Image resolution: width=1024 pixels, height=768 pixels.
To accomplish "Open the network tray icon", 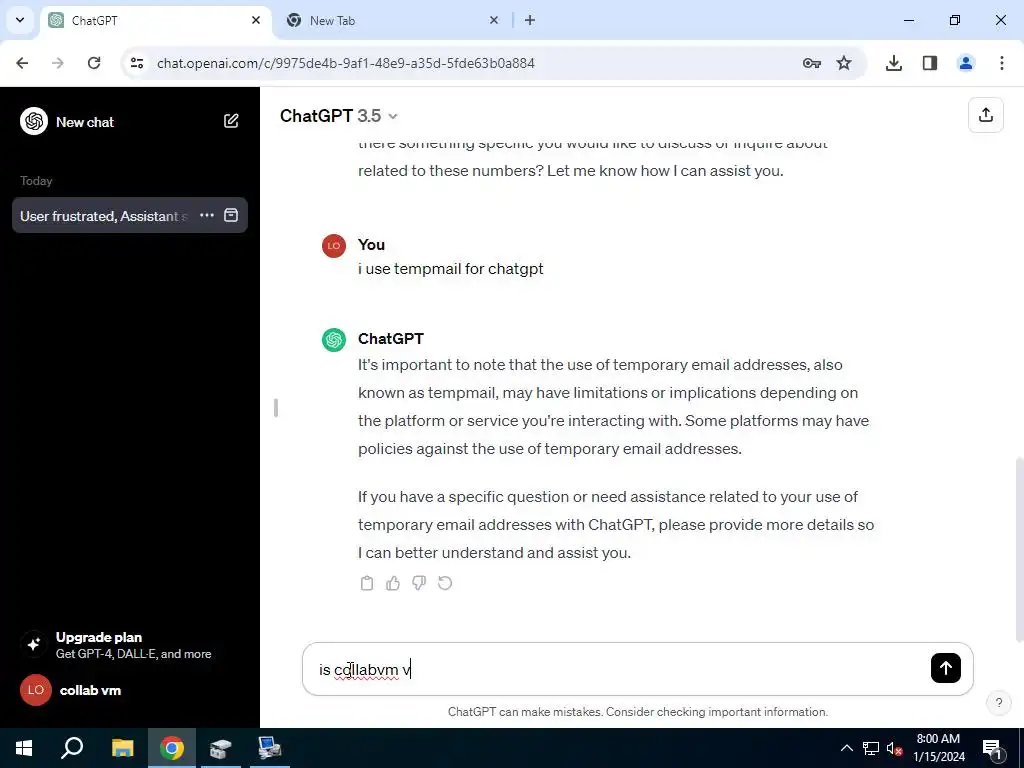I will pyautogui.click(x=871, y=748).
